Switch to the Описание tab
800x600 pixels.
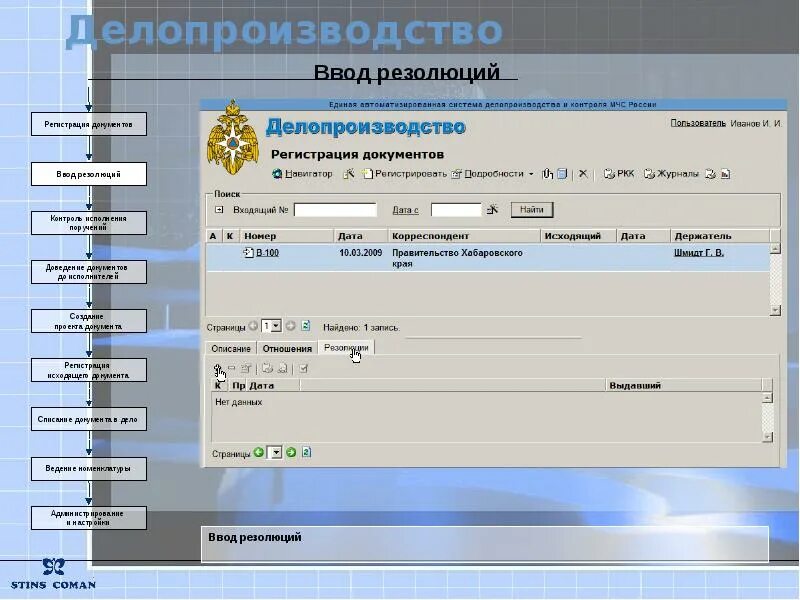[x=231, y=348]
